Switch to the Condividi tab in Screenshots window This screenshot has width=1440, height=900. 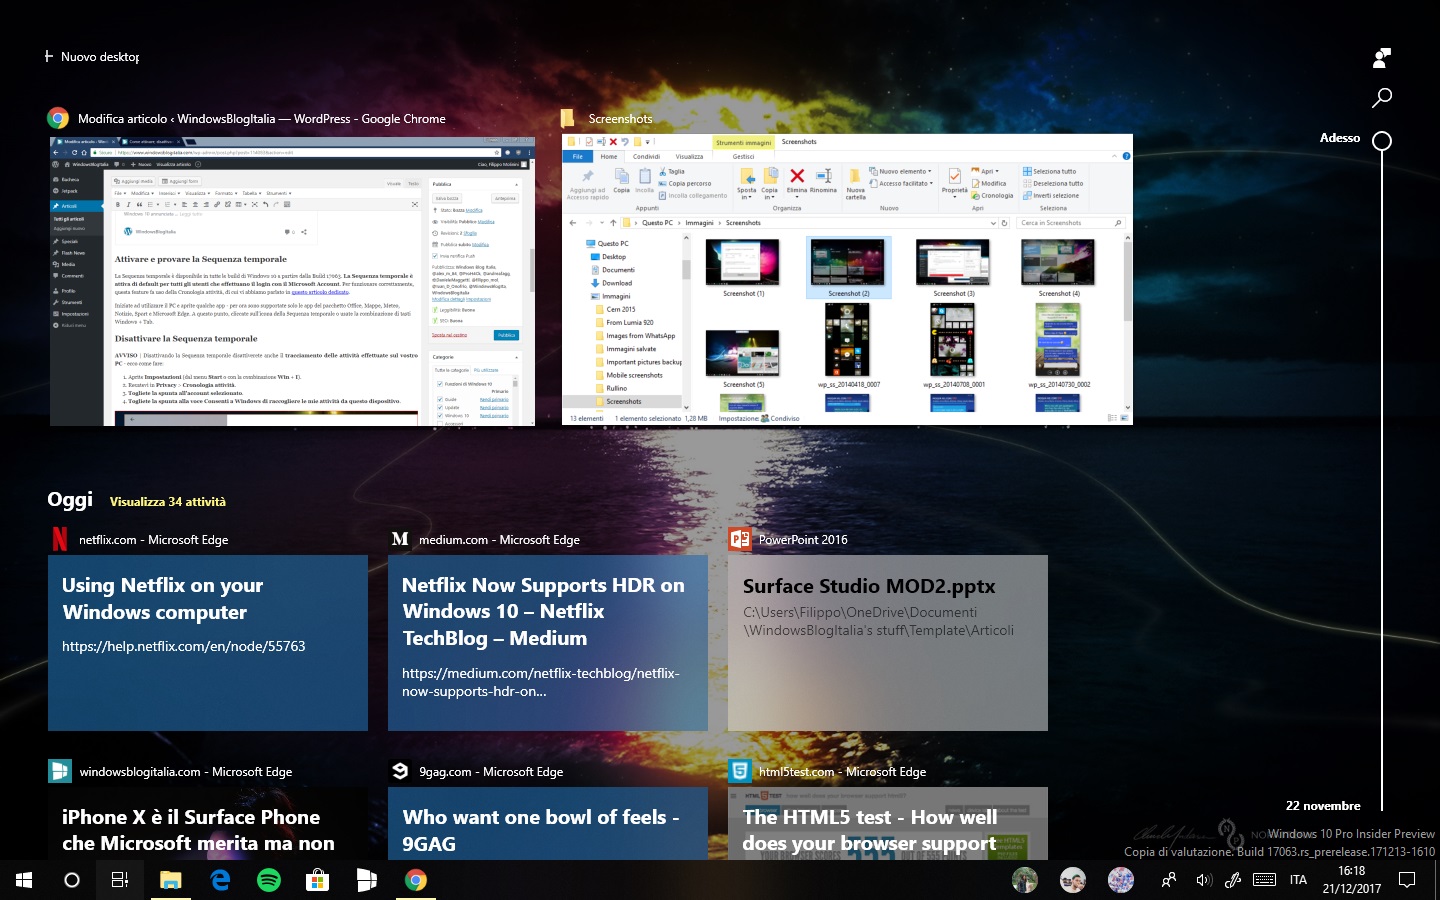tap(646, 156)
